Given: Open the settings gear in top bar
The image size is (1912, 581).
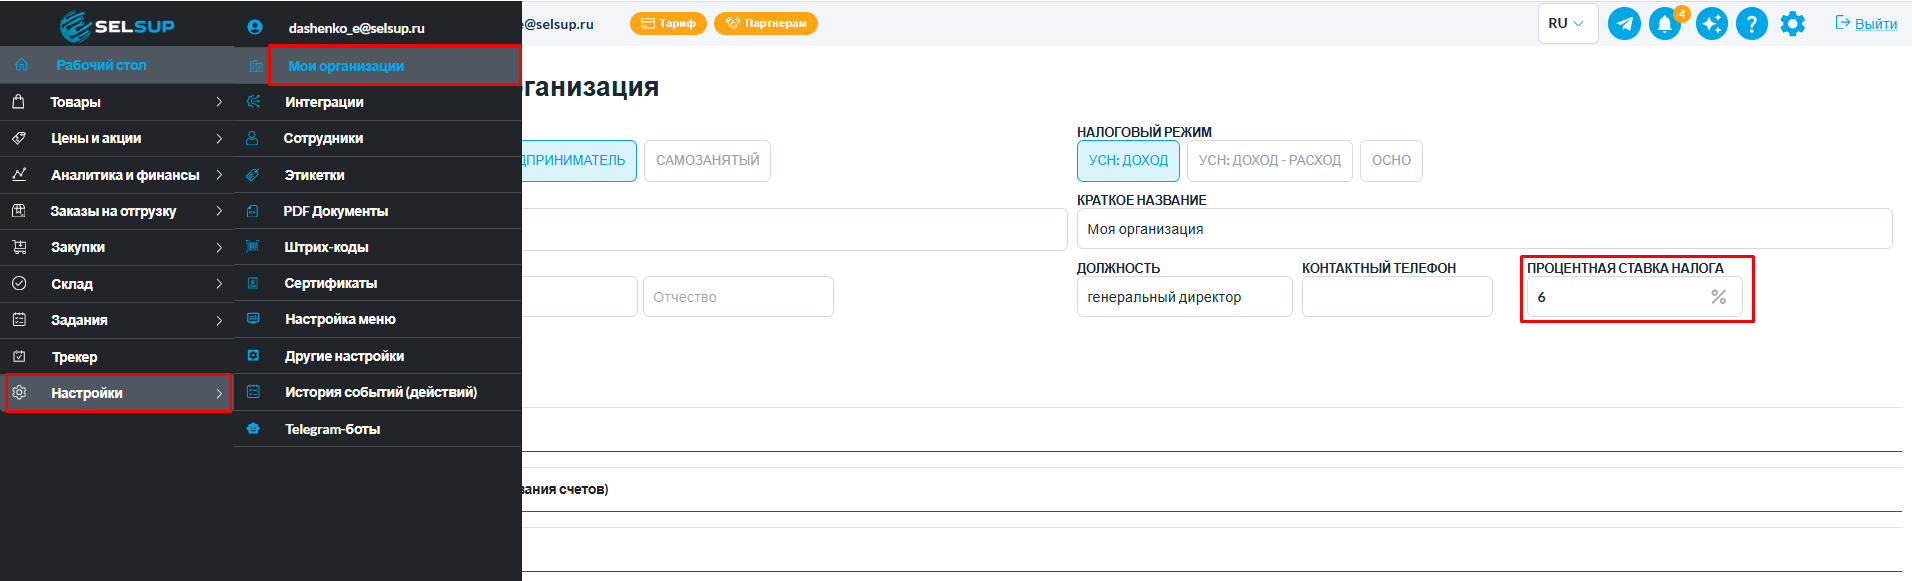Looking at the screenshot, I should click(1793, 24).
